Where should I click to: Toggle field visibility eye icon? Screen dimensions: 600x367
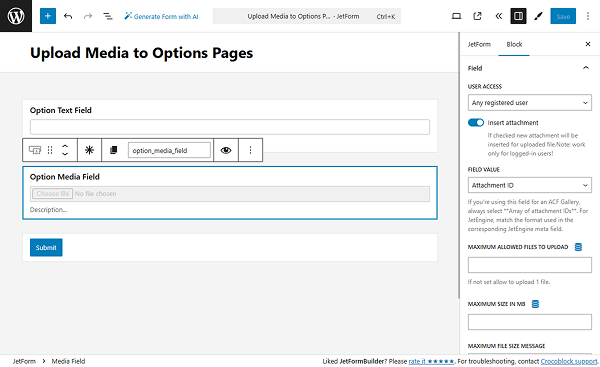[226, 150]
